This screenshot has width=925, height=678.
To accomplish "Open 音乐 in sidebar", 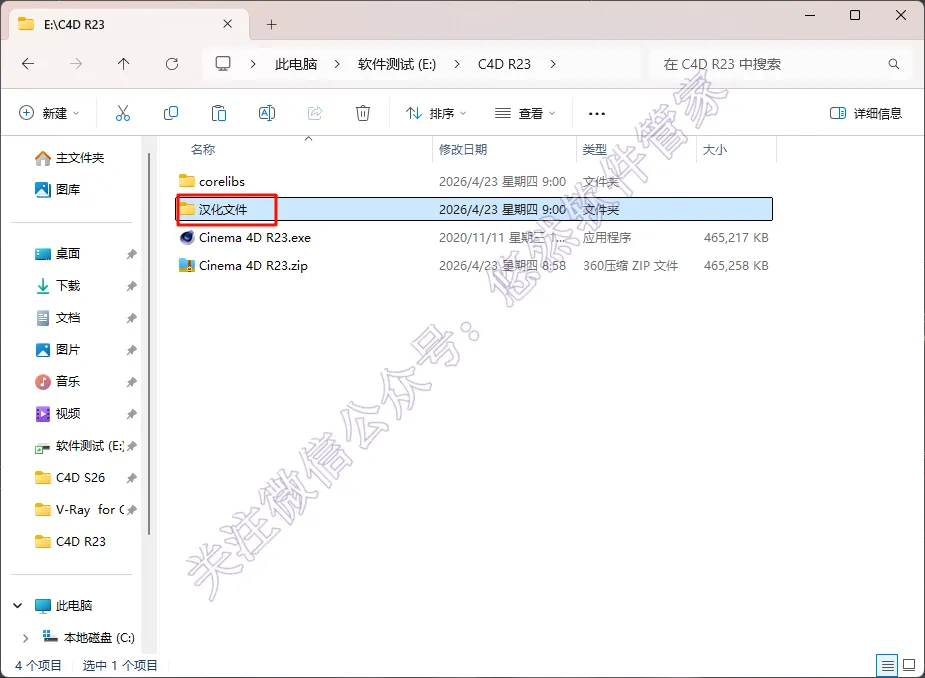I will click(58, 381).
